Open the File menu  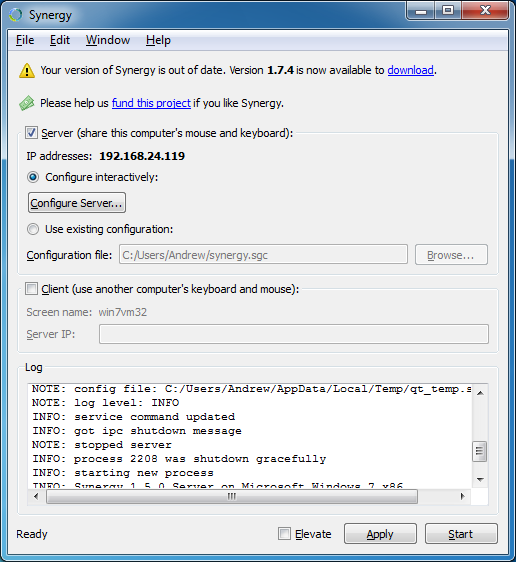[25, 40]
